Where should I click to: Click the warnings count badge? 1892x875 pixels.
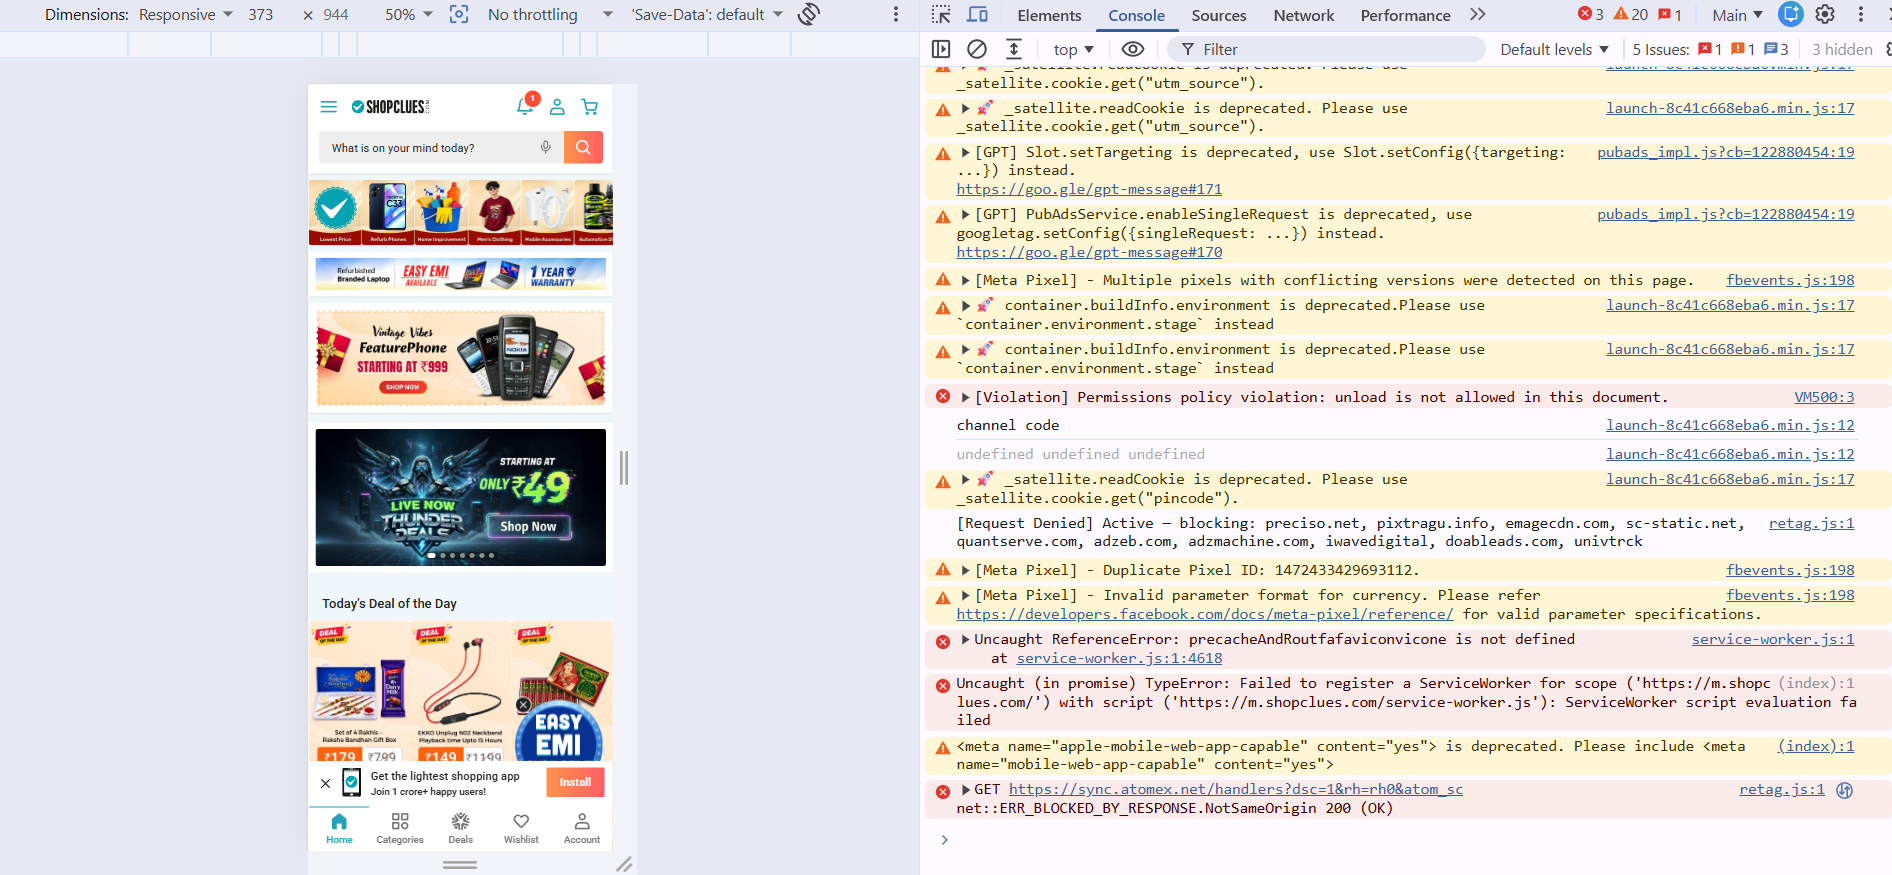click(x=1631, y=15)
